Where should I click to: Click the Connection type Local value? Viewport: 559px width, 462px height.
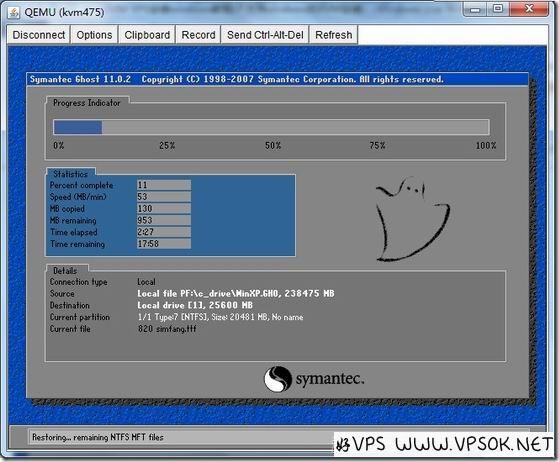pyautogui.click(x=146, y=282)
